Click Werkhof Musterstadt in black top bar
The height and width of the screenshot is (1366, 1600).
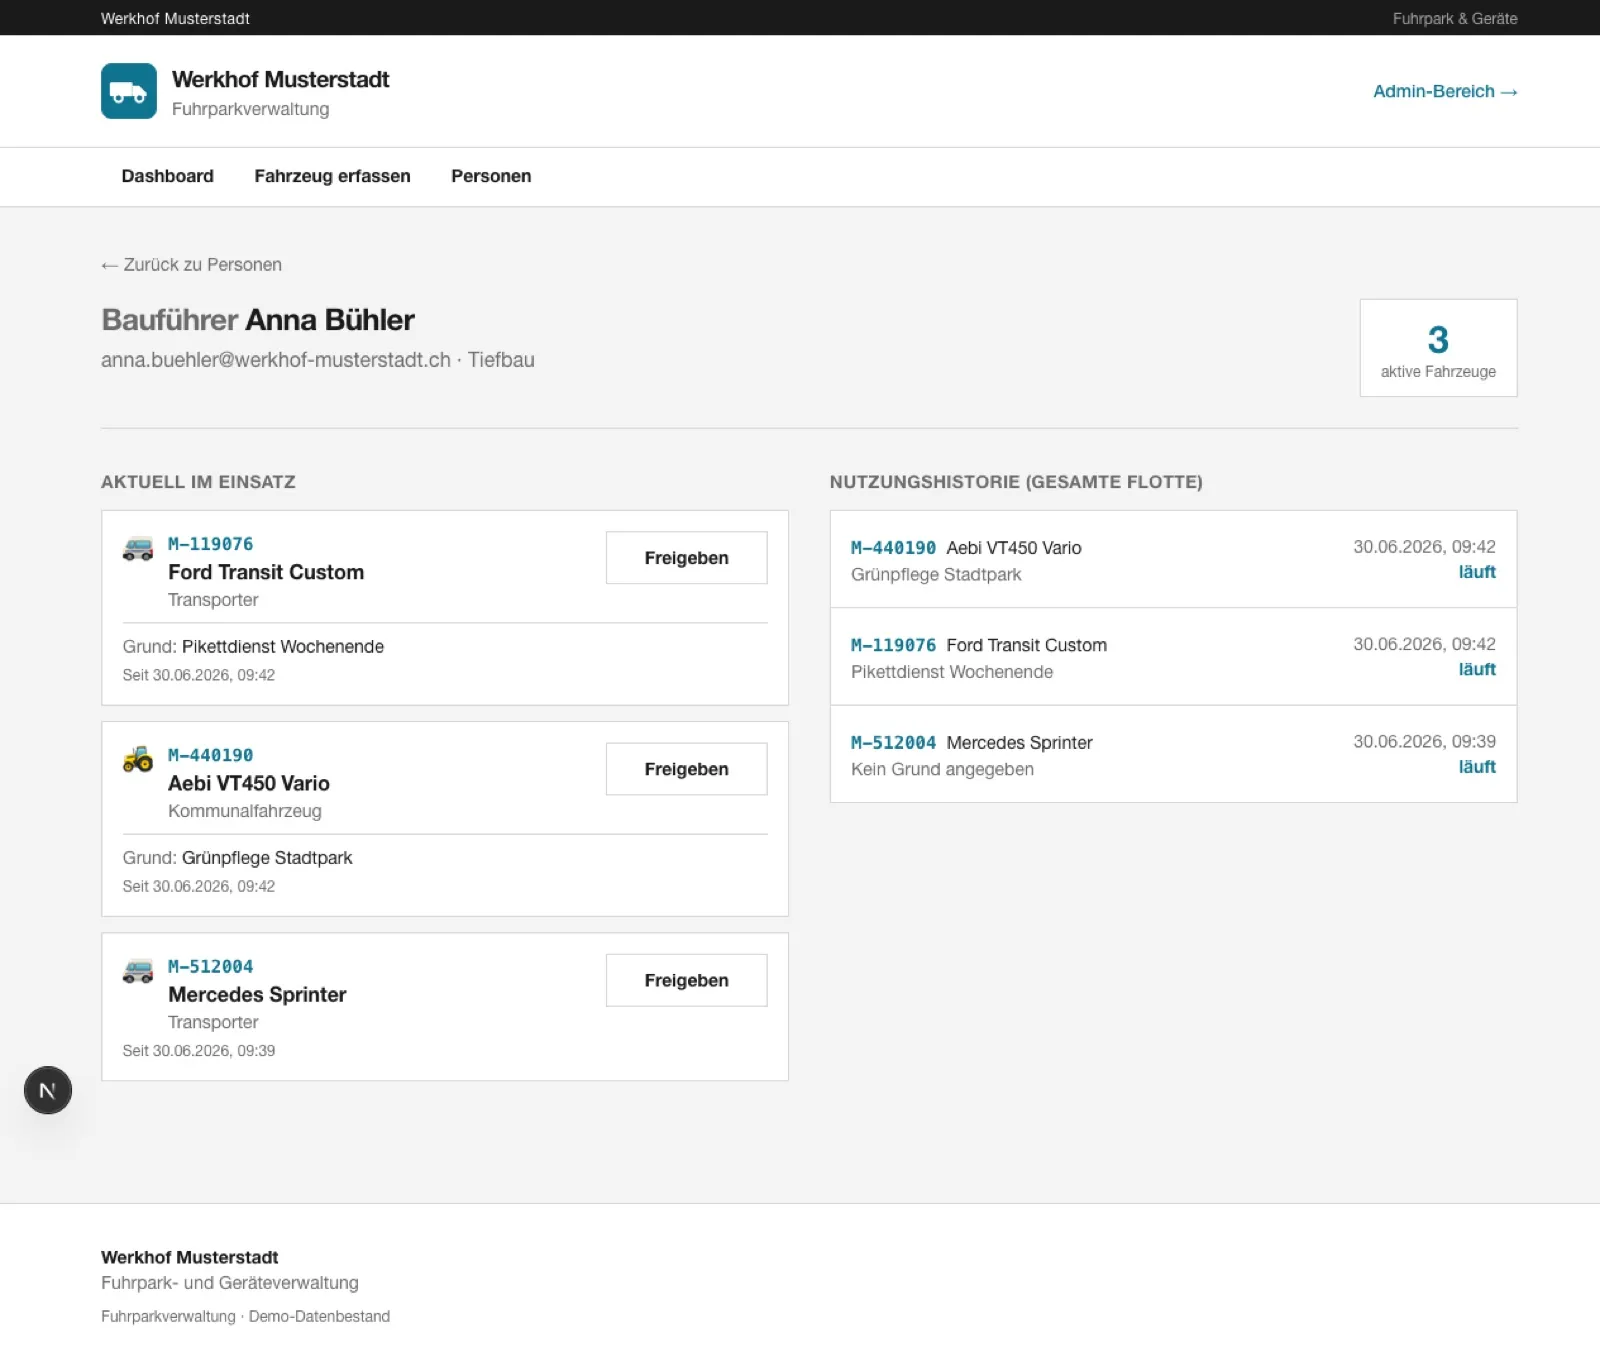pyautogui.click(x=175, y=18)
